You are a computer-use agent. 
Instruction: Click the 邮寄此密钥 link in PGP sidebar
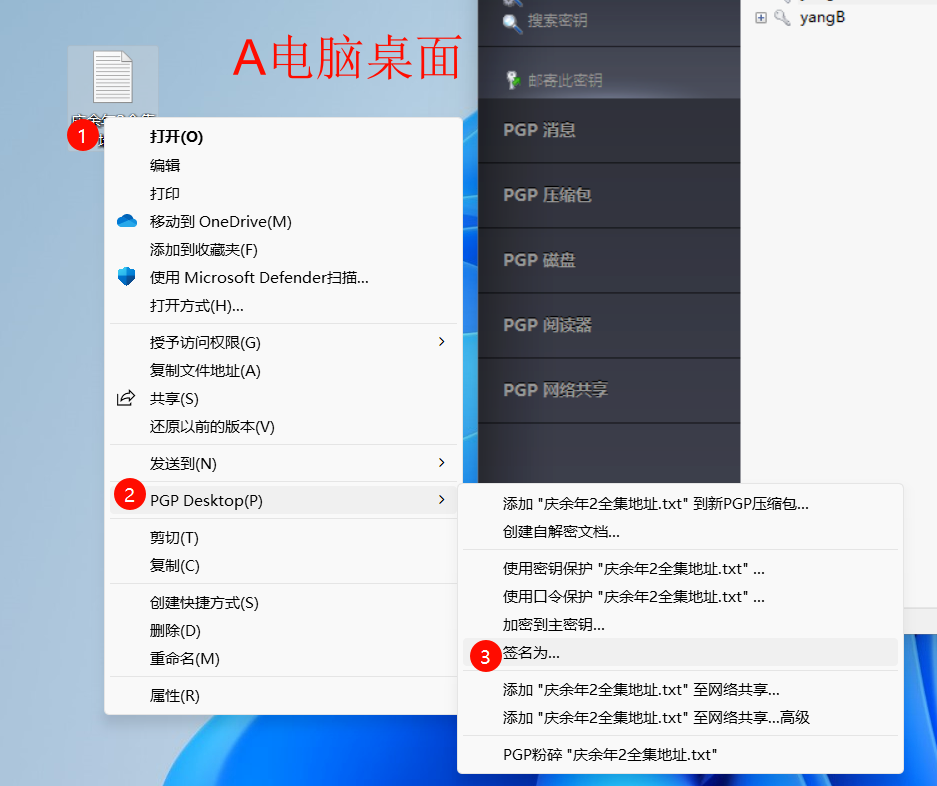pyautogui.click(x=565, y=80)
